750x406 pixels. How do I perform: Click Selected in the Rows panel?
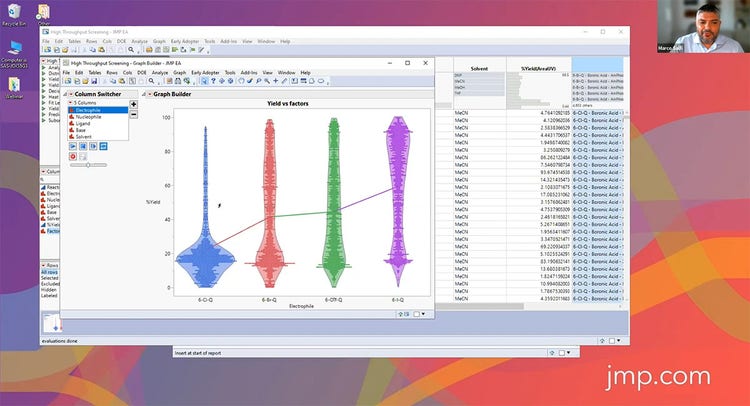pos(49,278)
